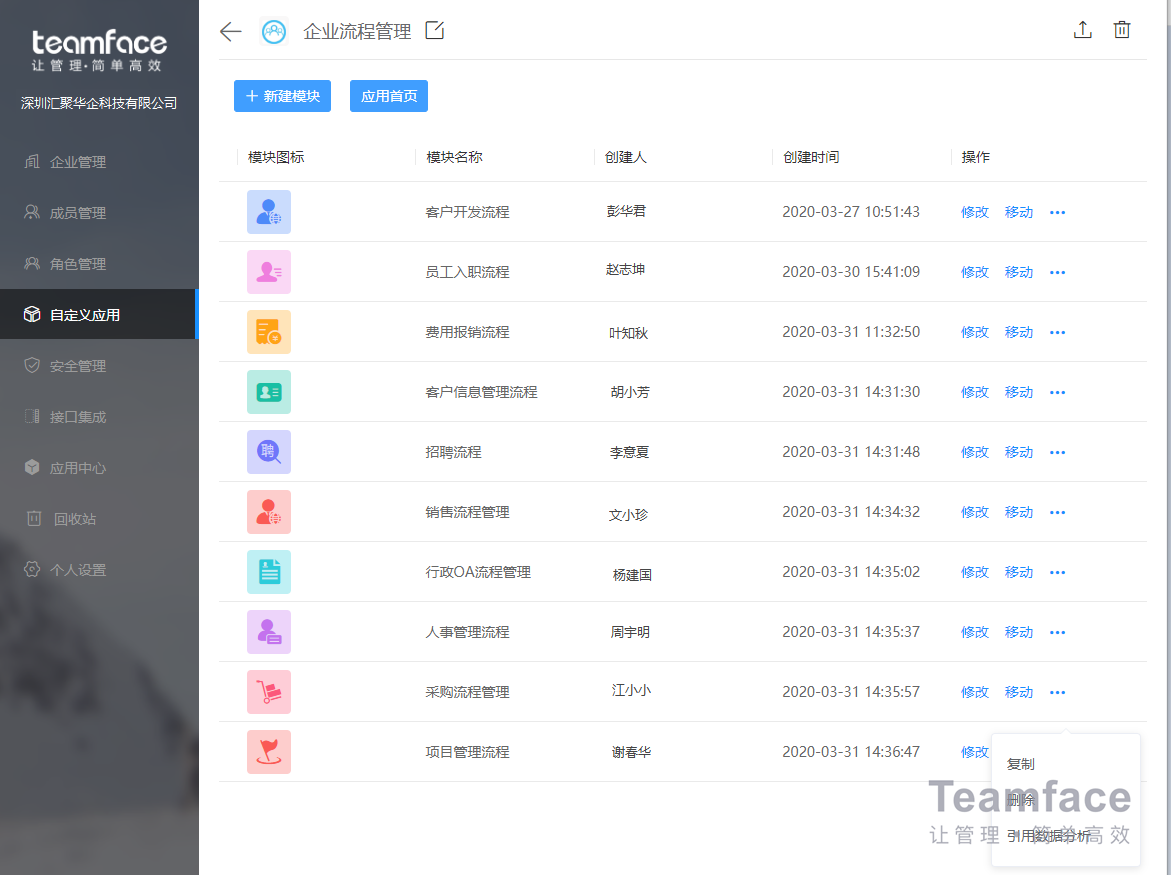Open 应用首页 button
The width and height of the screenshot is (1171, 875).
[389, 96]
